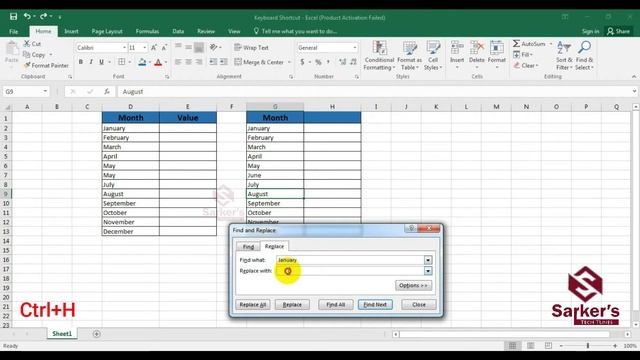Apply the red Font Color A
640x360 pixels.
(158, 62)
